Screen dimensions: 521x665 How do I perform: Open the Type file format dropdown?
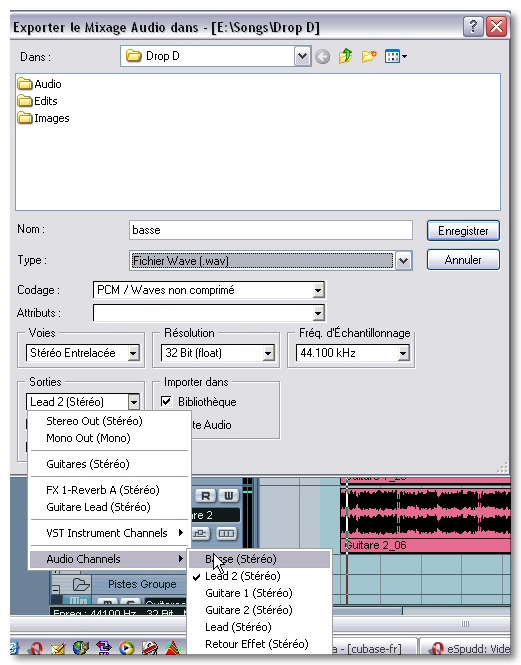[x=403, y=260]
